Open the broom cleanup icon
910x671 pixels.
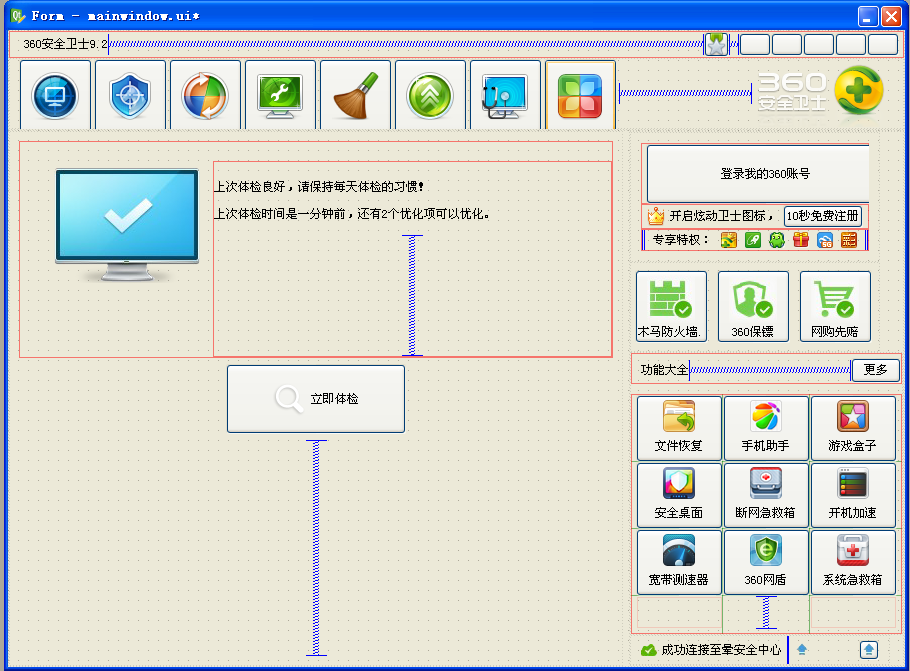pyautogui.click(x=355, y=95)
